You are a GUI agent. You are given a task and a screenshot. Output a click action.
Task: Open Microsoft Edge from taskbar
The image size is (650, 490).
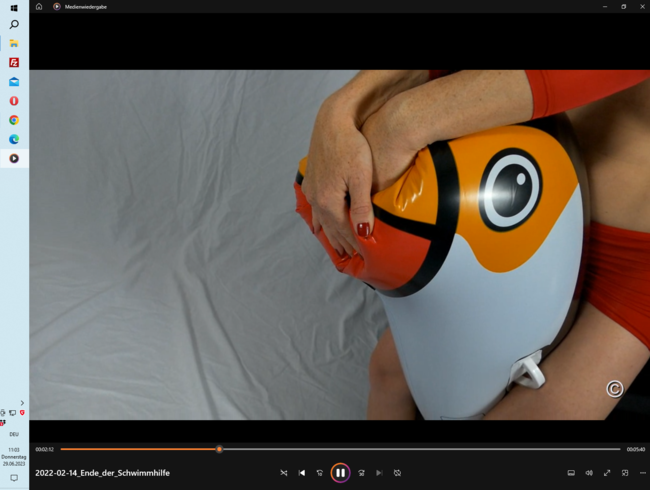pos(14,139)
